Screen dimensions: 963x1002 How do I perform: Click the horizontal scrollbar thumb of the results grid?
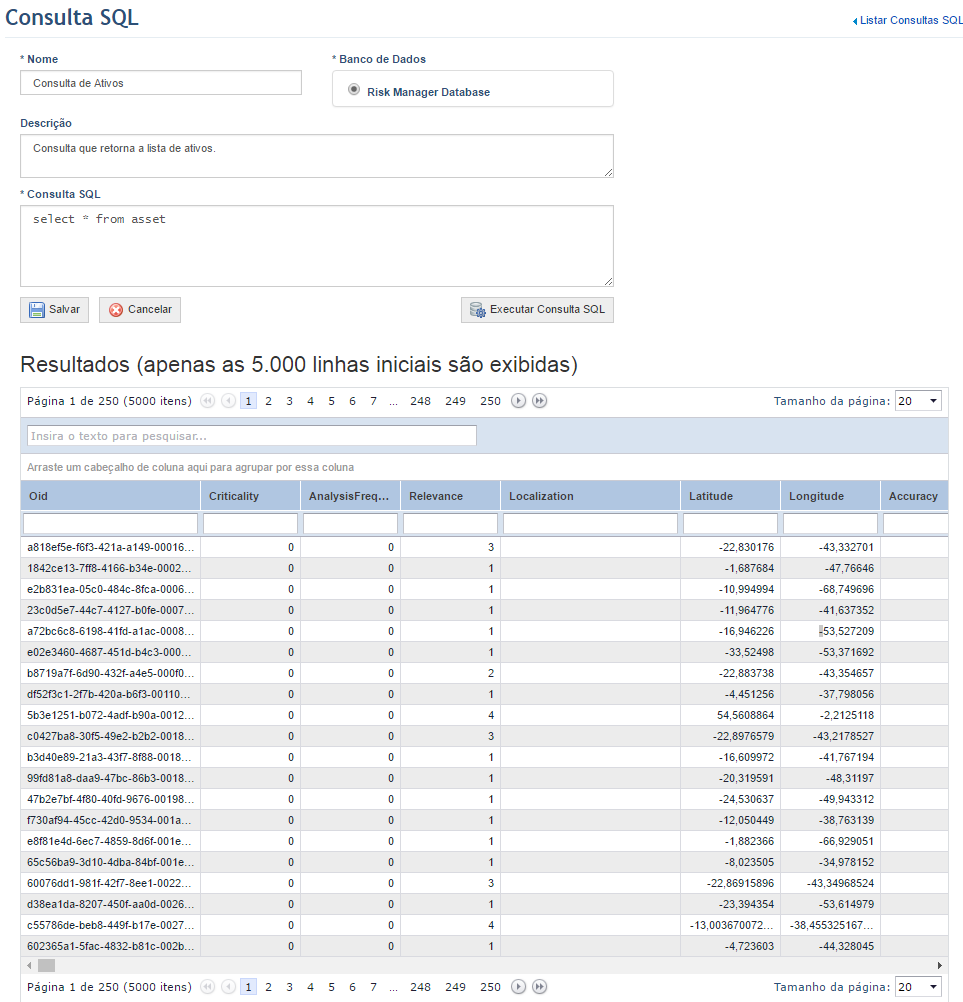[x=47, y=965]
